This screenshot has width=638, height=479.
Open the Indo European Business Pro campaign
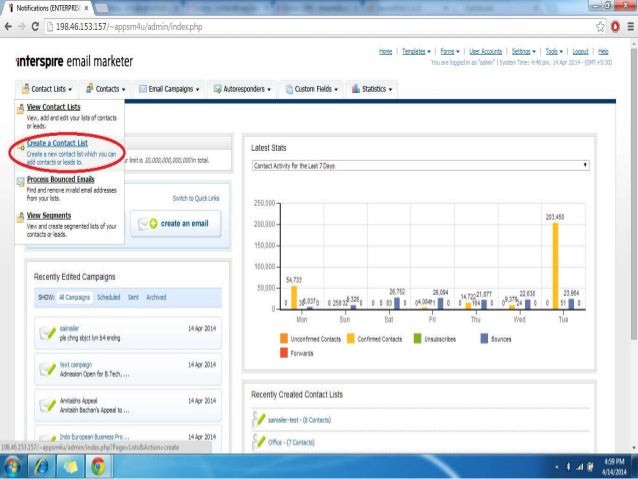point(94,437)
